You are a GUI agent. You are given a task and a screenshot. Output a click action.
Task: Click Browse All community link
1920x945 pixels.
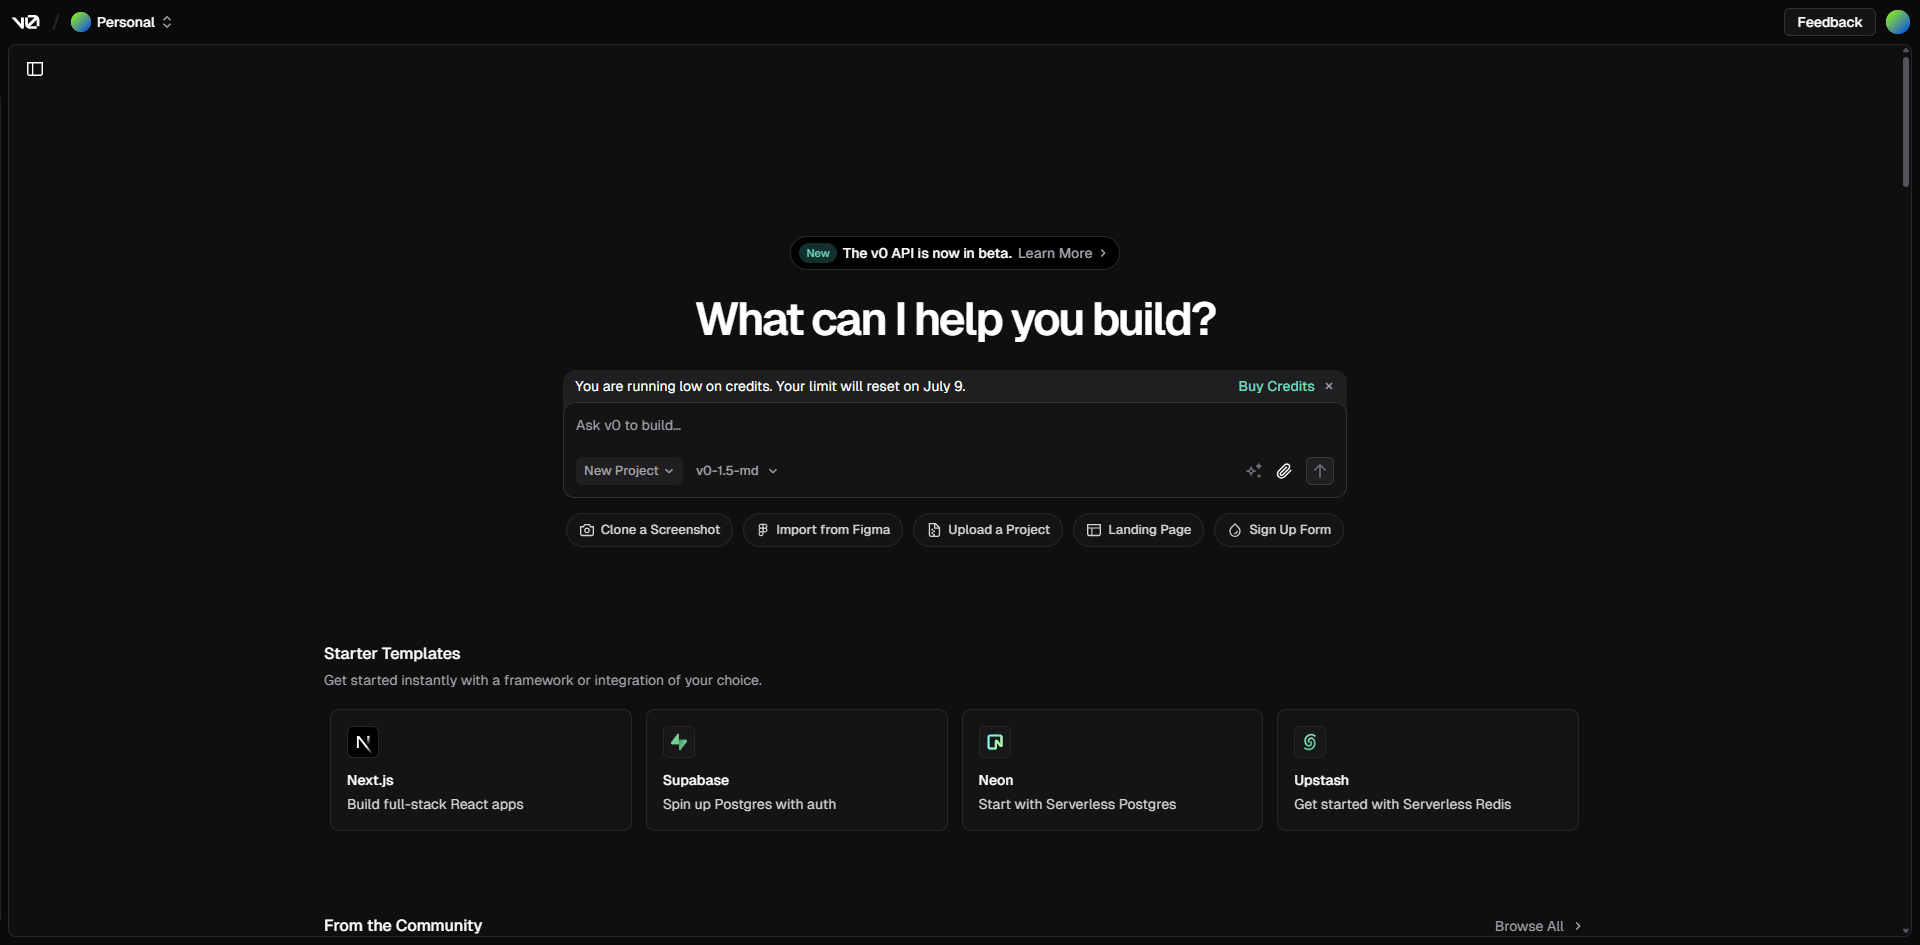(x=1538, y=926)
